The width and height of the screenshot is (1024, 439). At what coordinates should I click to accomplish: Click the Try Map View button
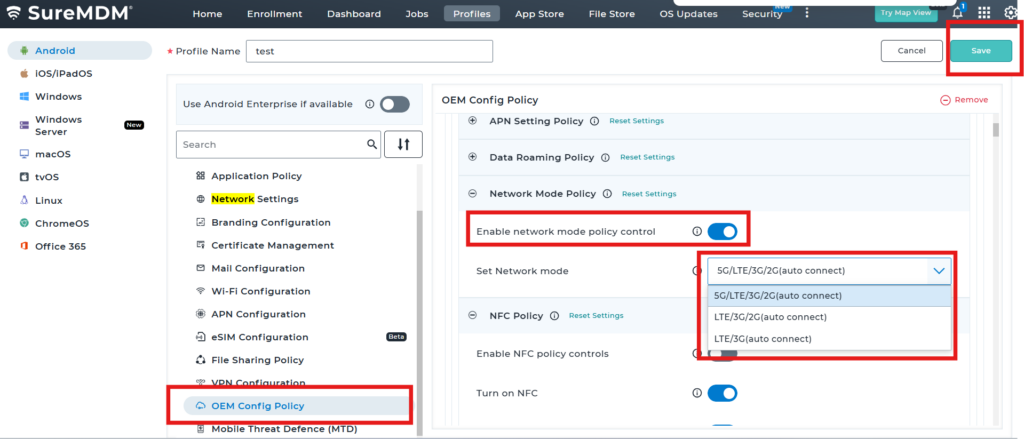coord(905,13)
